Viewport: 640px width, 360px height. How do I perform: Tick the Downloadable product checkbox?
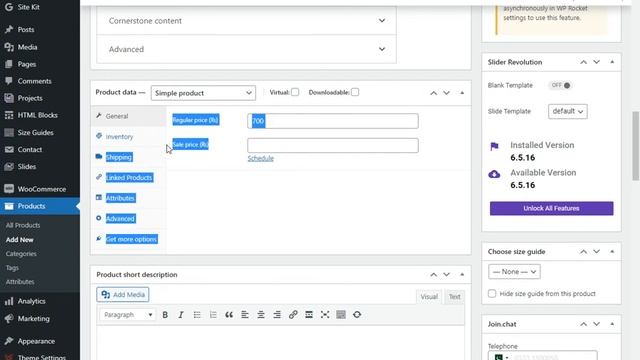(x=355, y=92)
